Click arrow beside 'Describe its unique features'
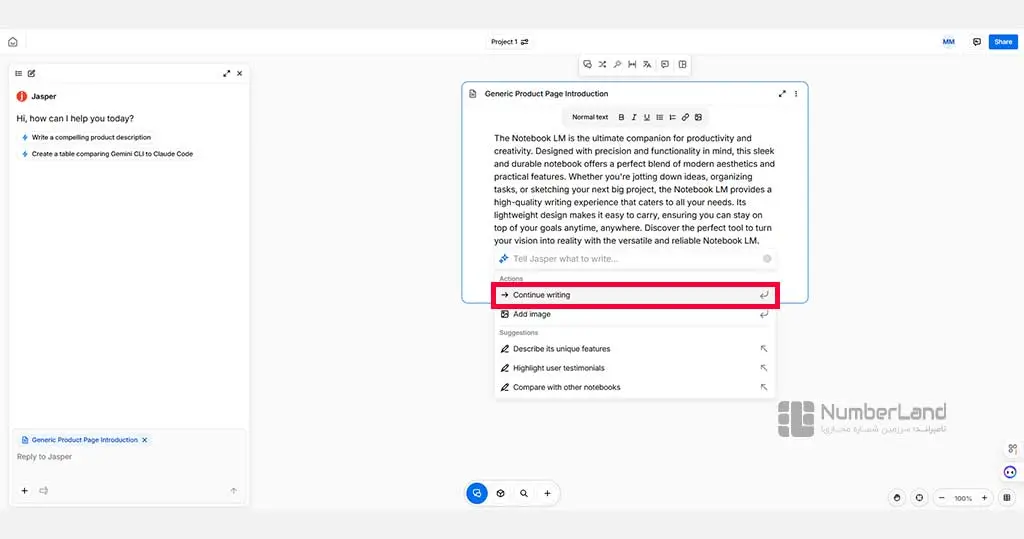This screenshot has height=539, width=1024. pos(763,349)
